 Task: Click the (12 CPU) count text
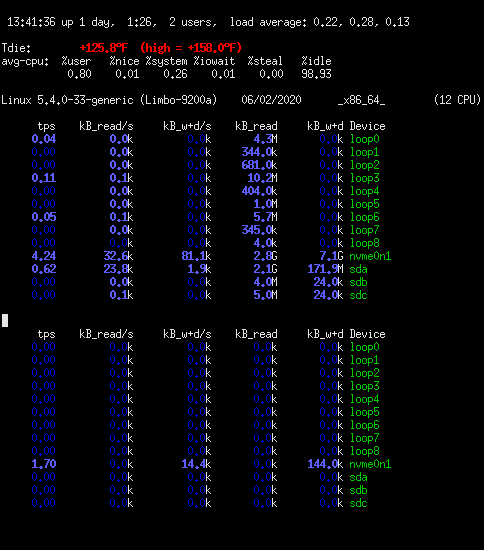pyautogui.click(x=457, y=100)
